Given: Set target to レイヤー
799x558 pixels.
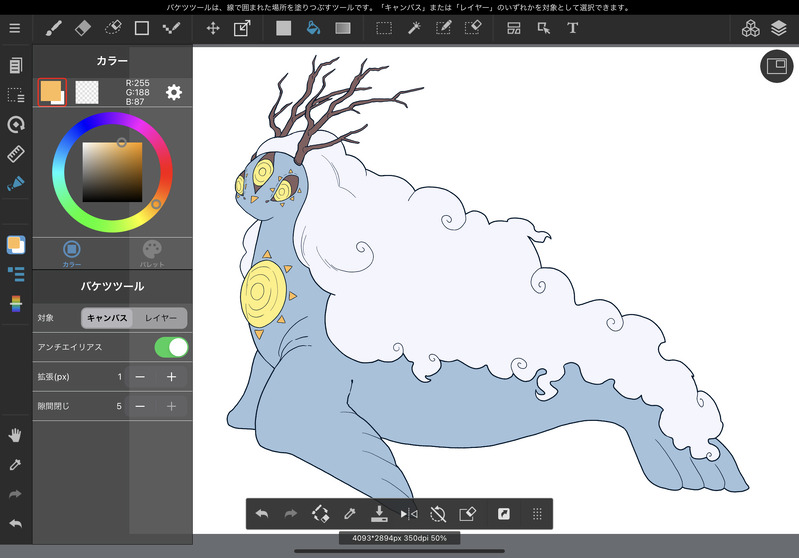Looking at the screenshot, I should pyautogui.click(x=161, y=318).
